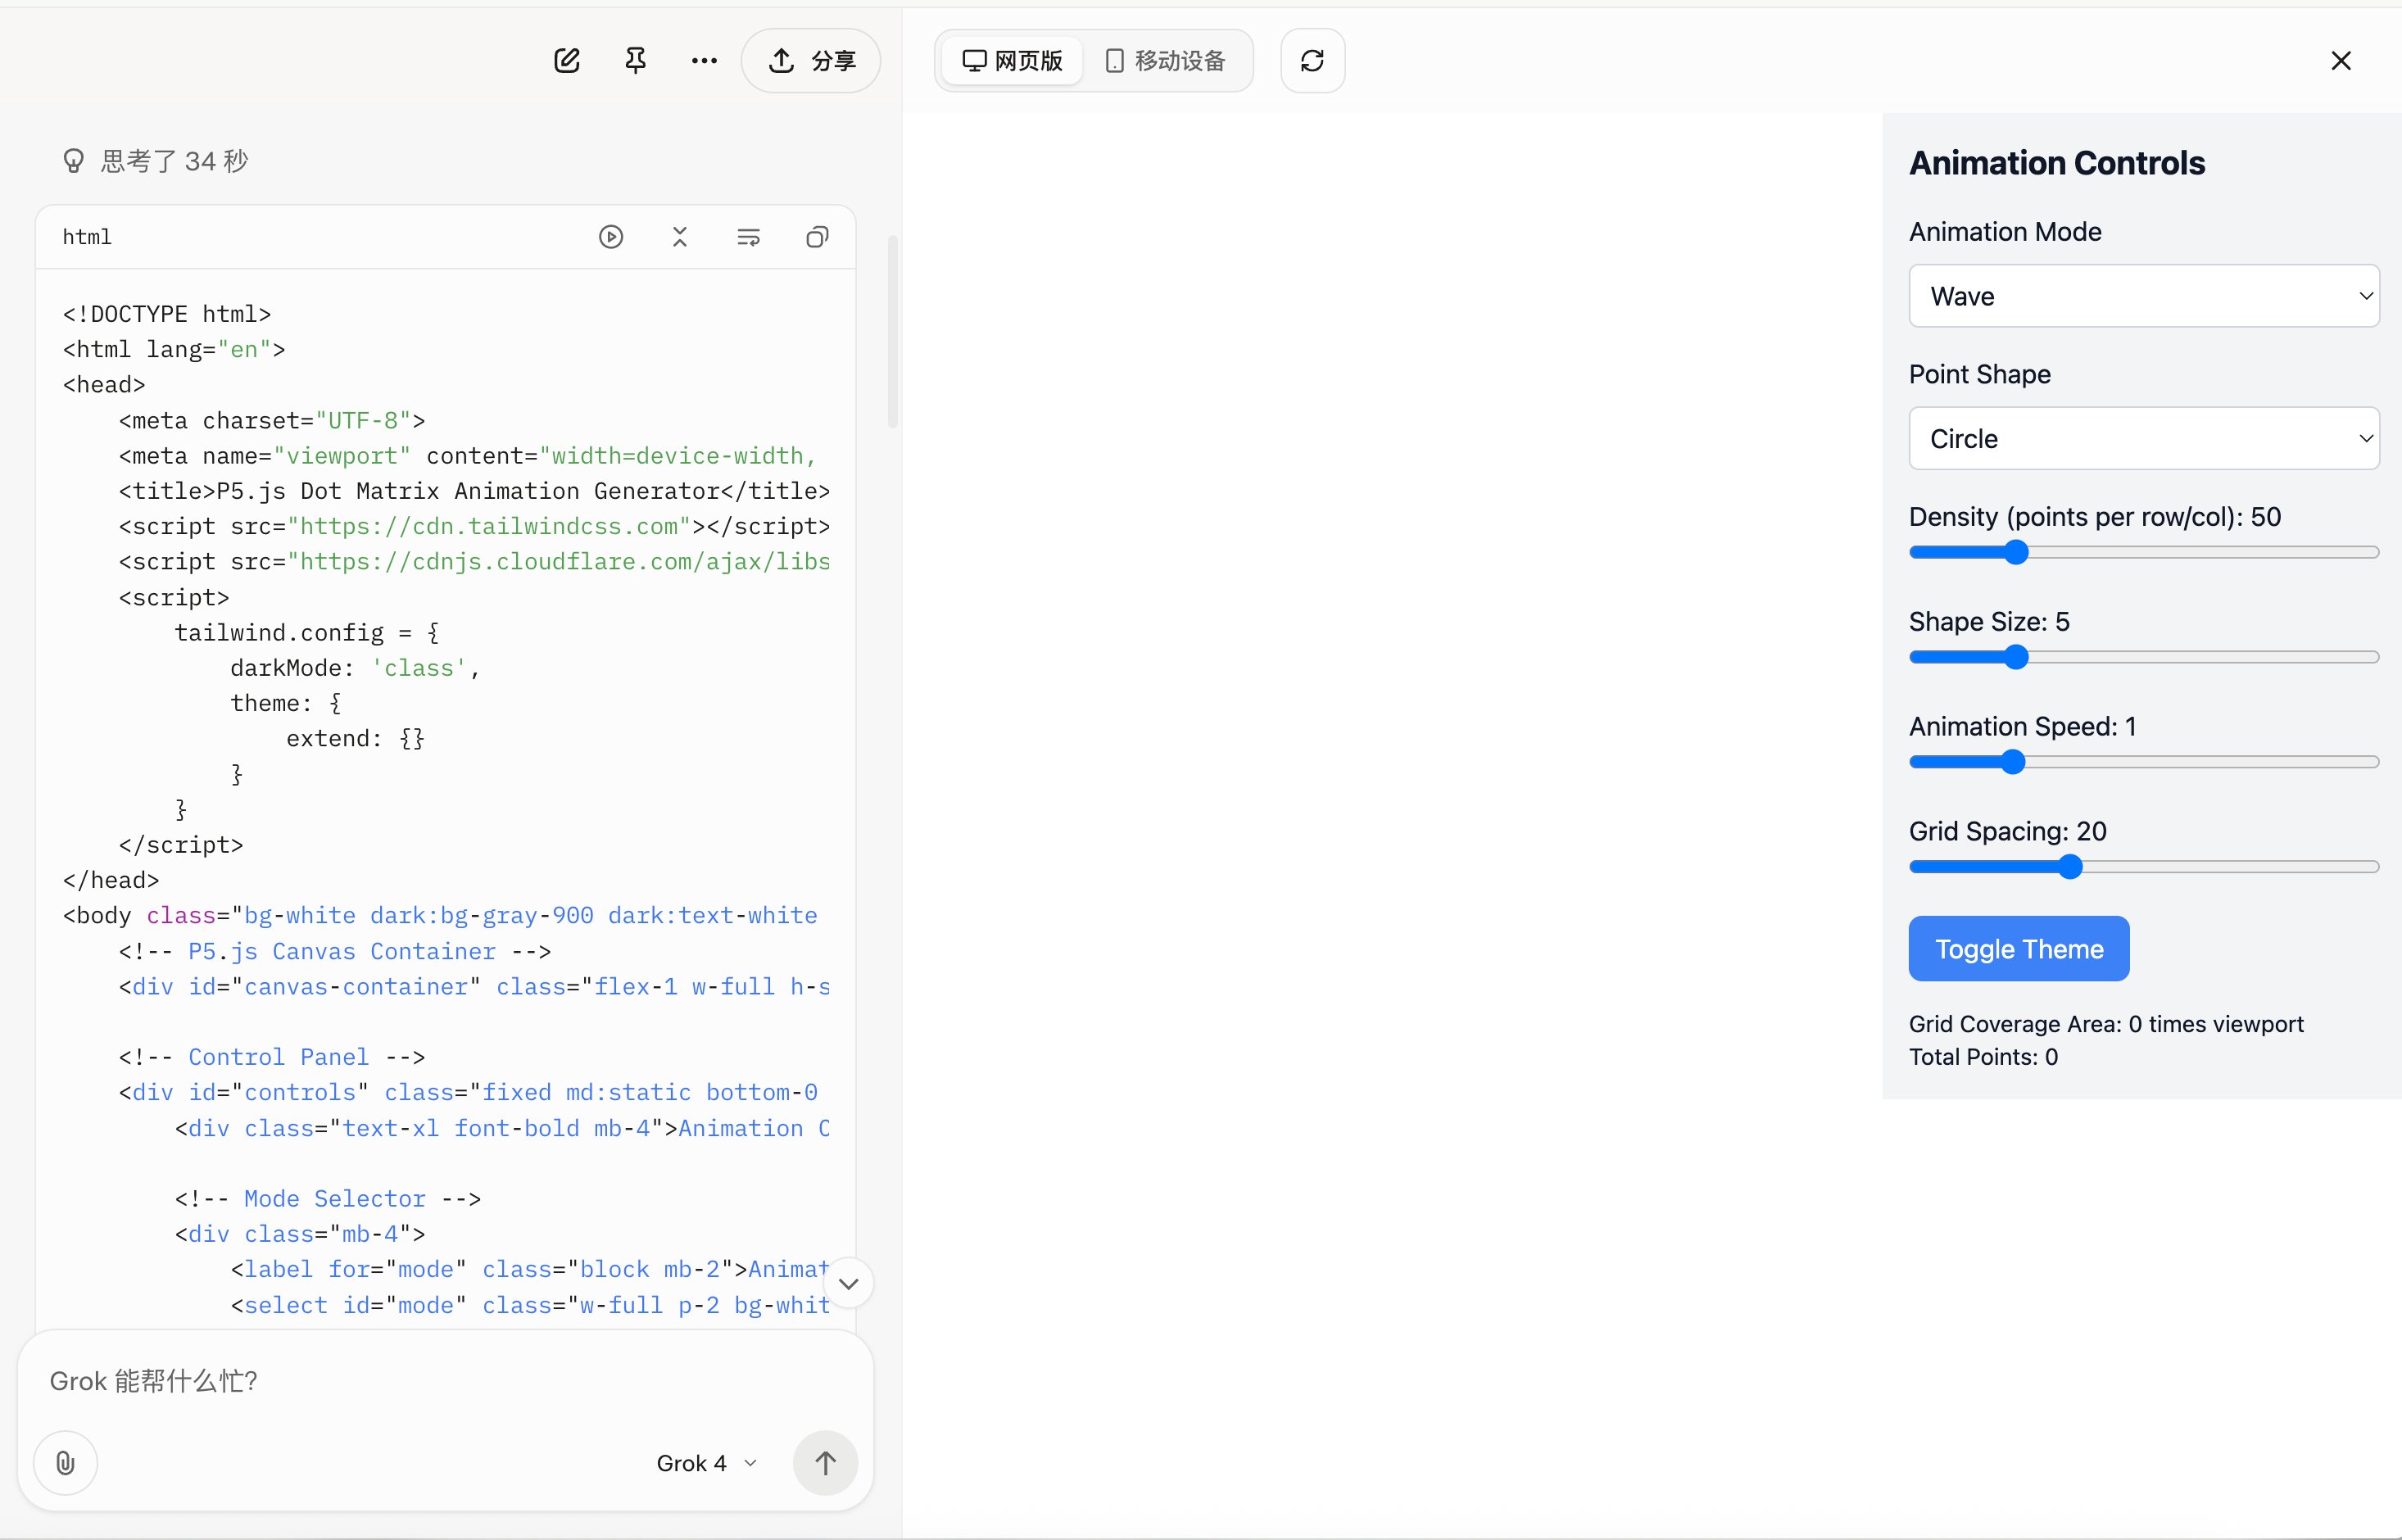
Task: Open the Point Shape dropdown showing Circle
Action: 2143,438
